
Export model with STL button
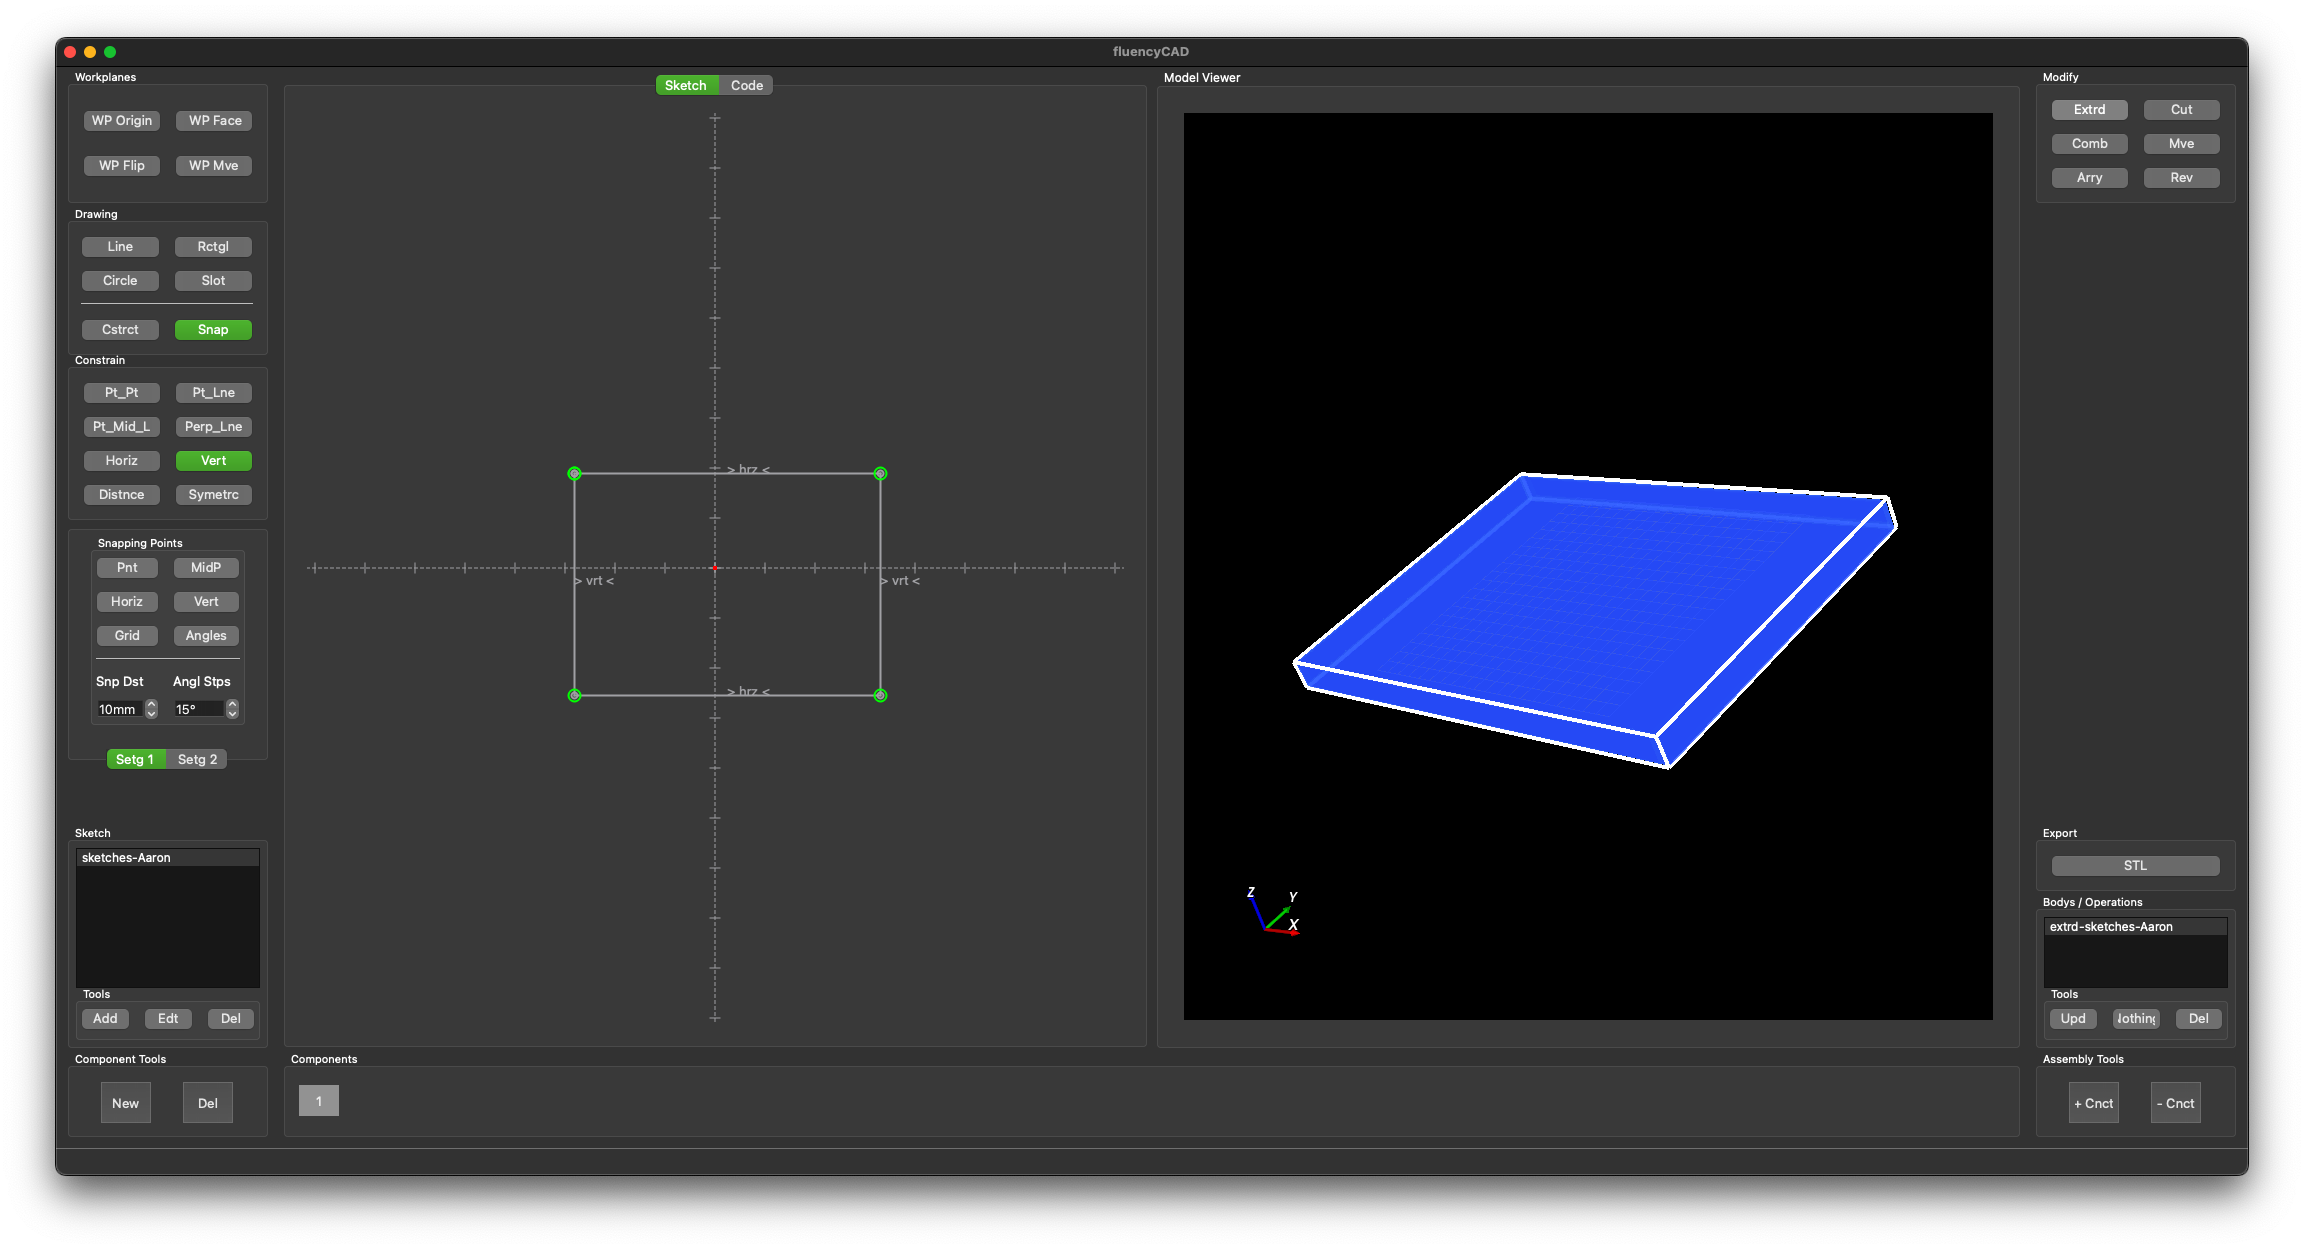tap(2135, 866)
